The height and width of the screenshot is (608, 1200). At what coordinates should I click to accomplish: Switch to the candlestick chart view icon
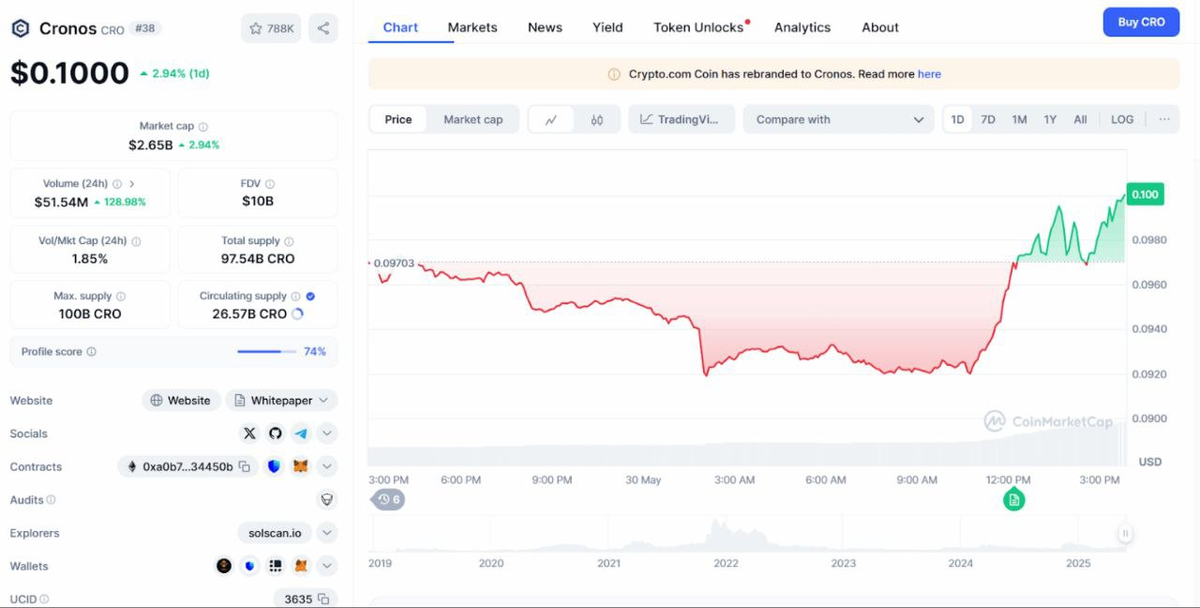click(597, 120)
